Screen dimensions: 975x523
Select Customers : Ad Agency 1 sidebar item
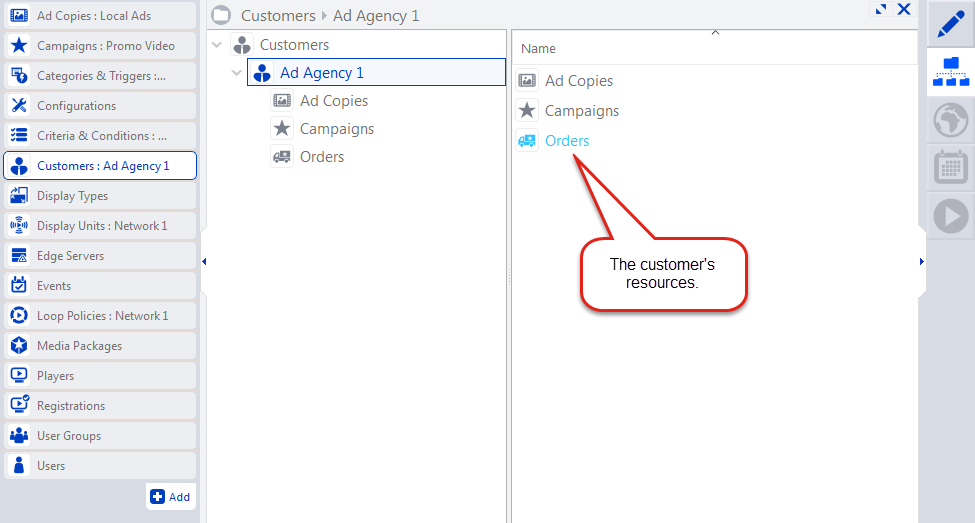99,166
